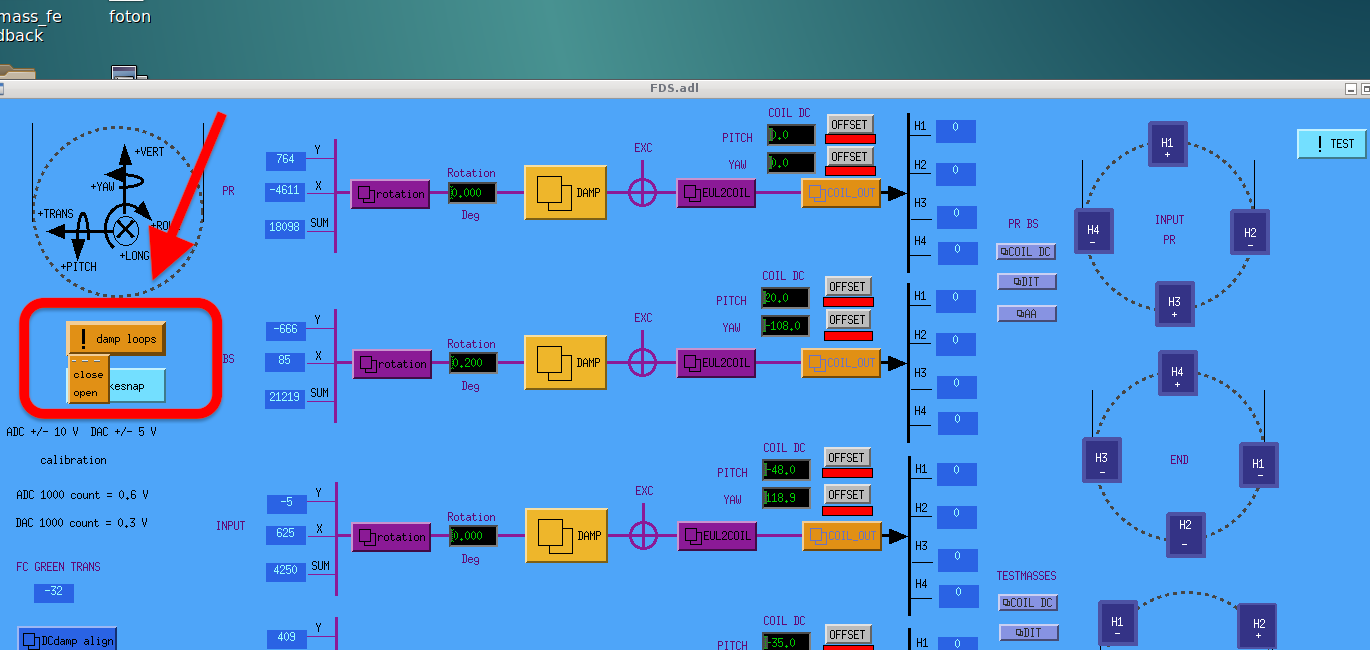Edit BS PITCH coil DC value 20.0

785,298
